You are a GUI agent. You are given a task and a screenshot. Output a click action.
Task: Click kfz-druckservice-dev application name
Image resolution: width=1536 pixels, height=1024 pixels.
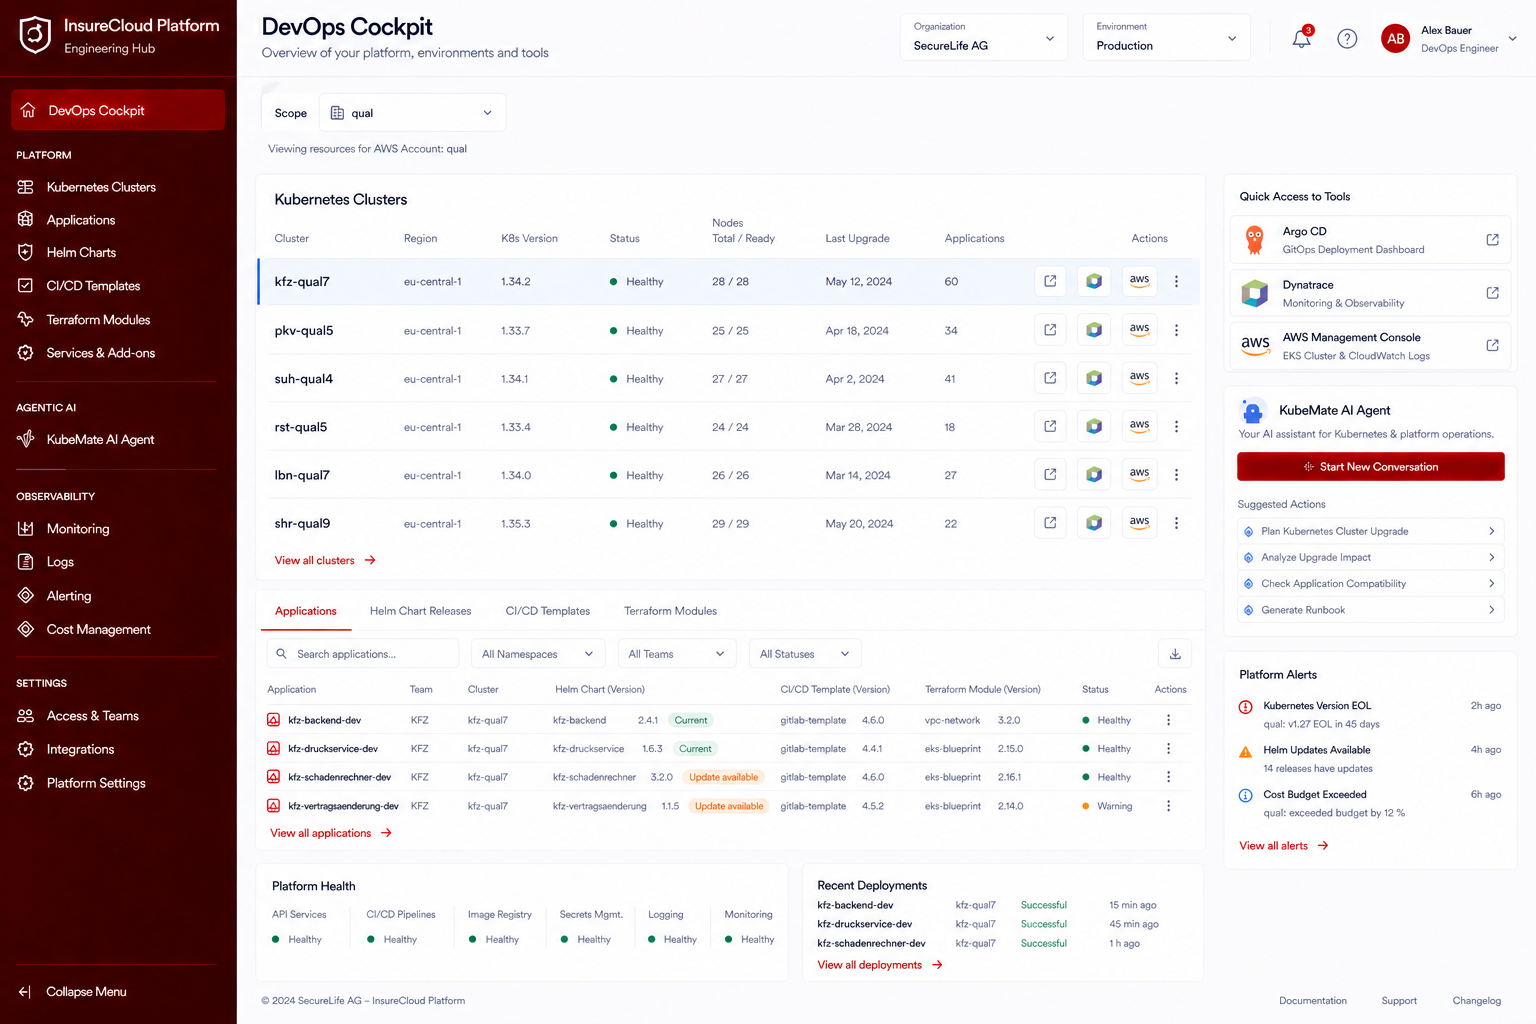coord(333,749)
